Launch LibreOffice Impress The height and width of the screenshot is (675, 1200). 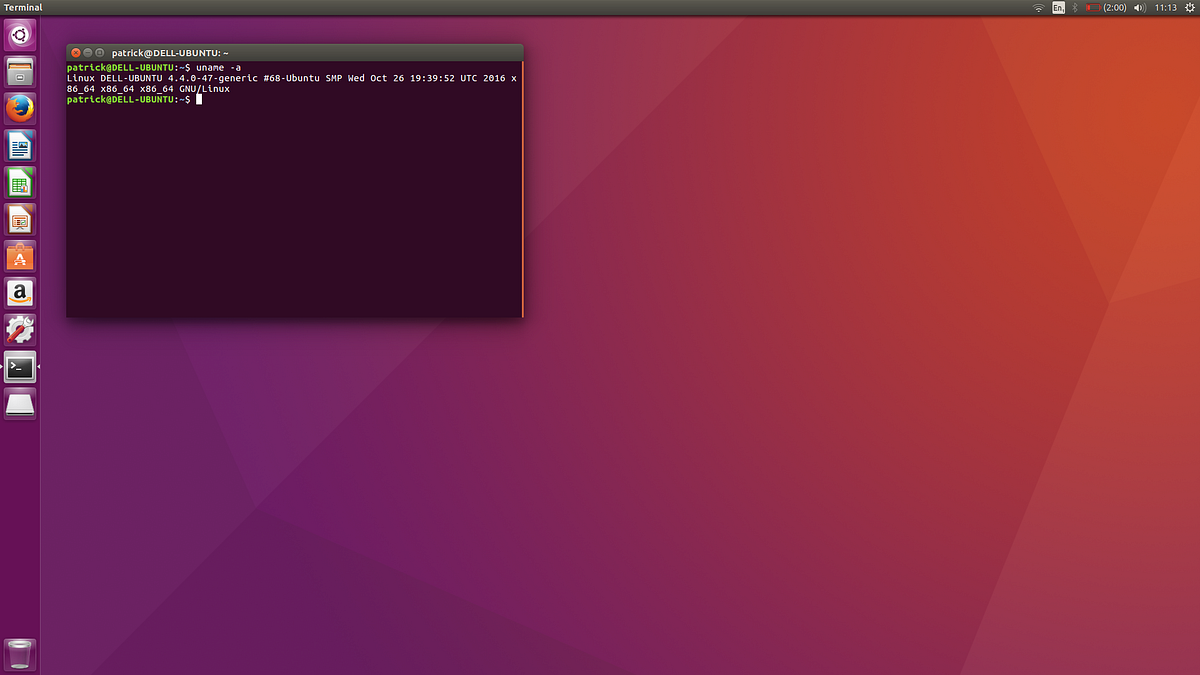(19, 219)
